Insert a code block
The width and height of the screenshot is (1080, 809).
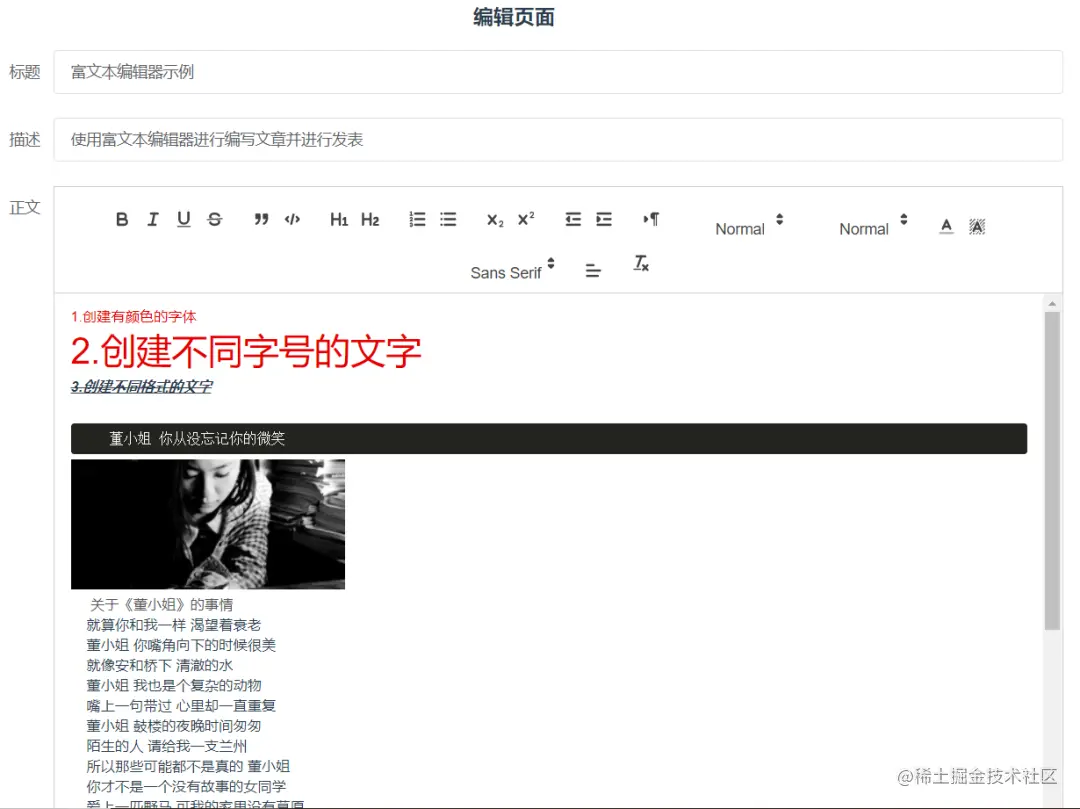[292, 220]
